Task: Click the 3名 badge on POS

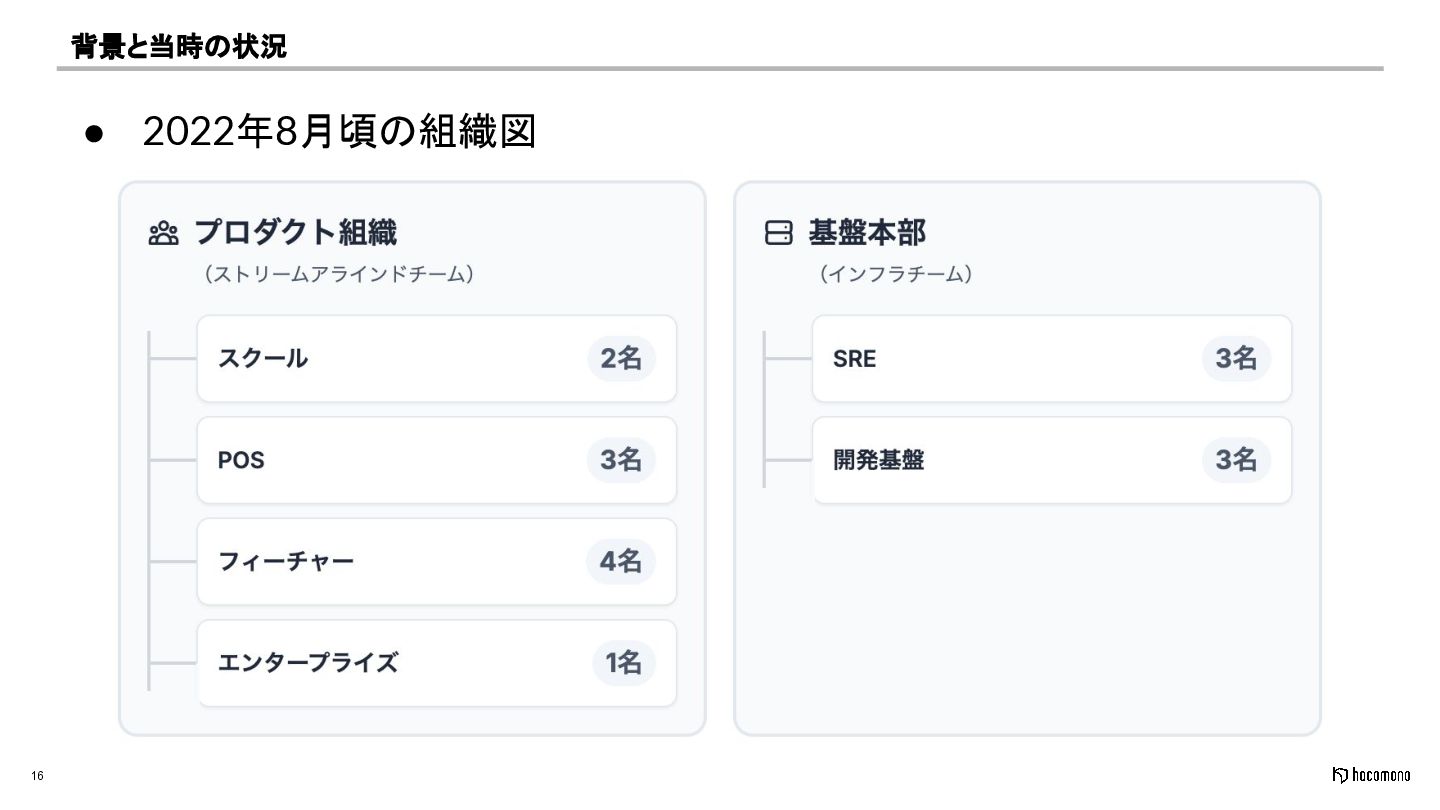Action: coord(621,460)
